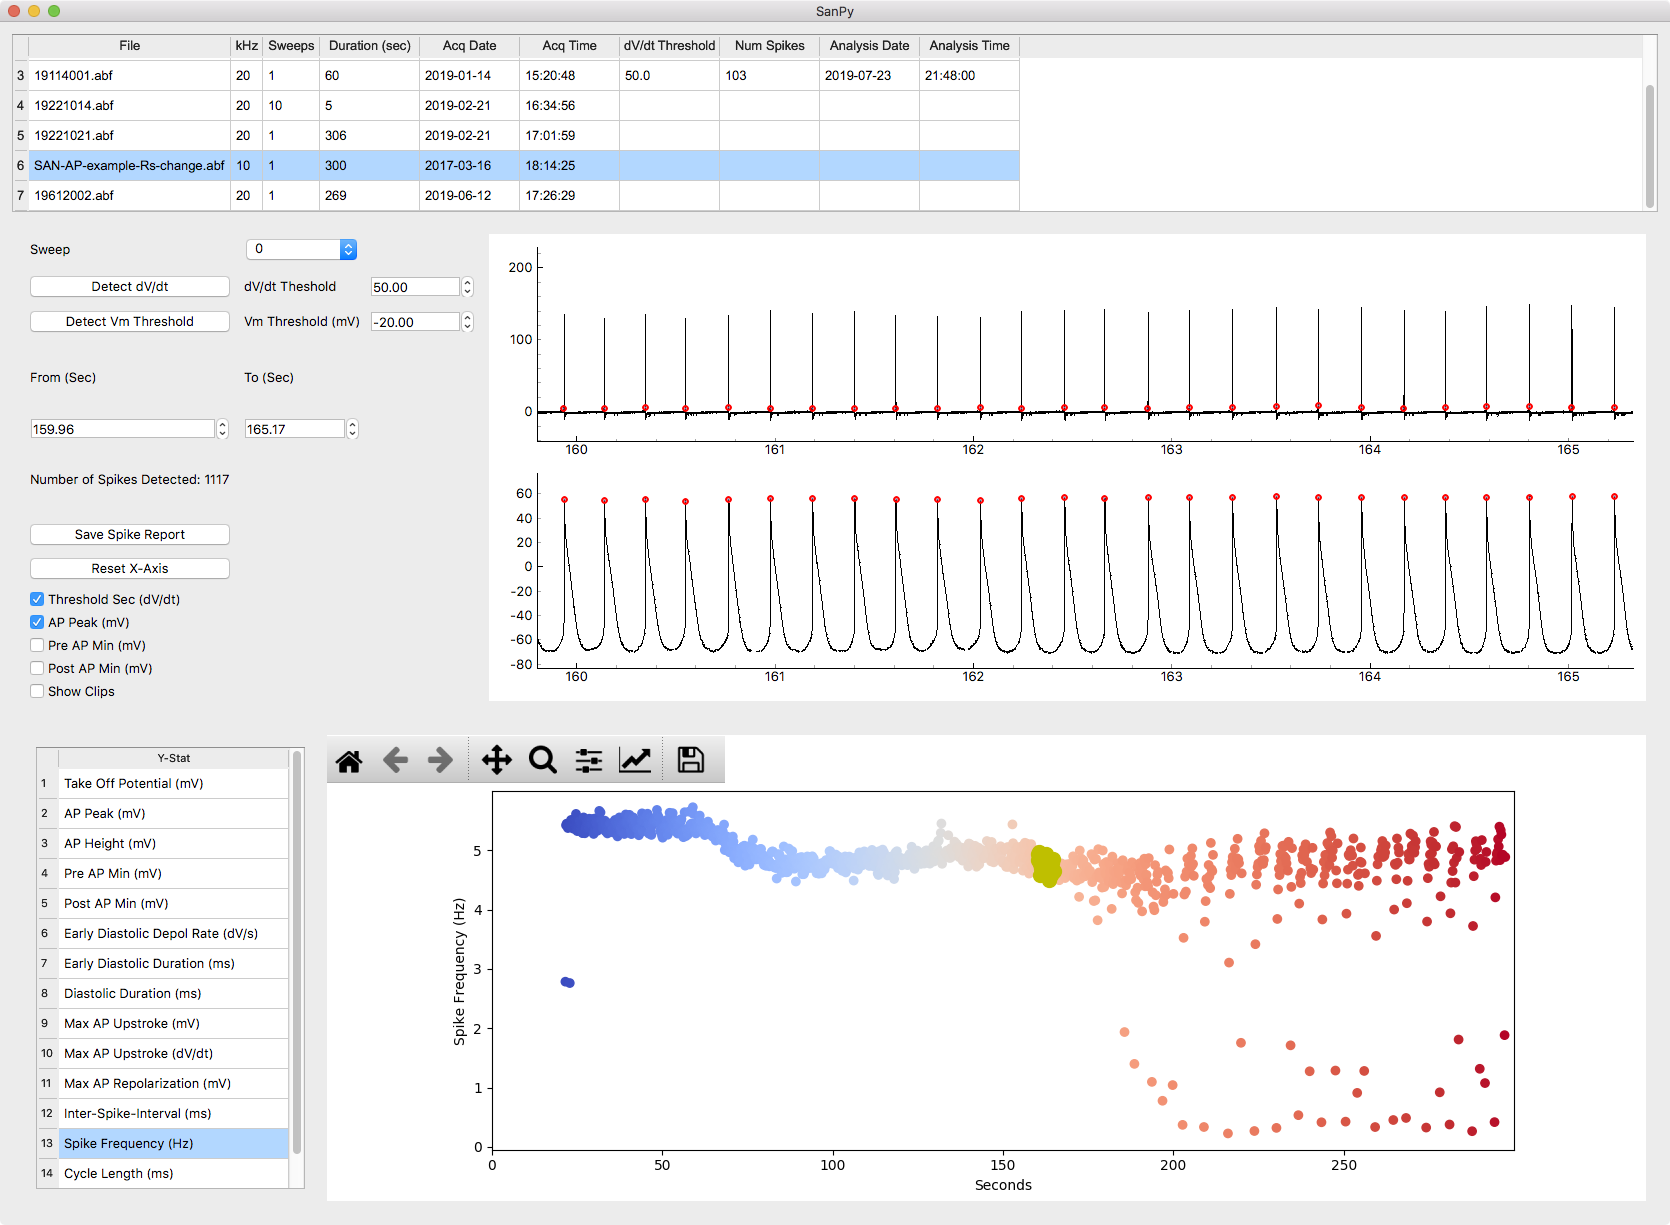Click the Y-Stat list vertical scrollbar

pyautogui.click(x=297, y=952)
